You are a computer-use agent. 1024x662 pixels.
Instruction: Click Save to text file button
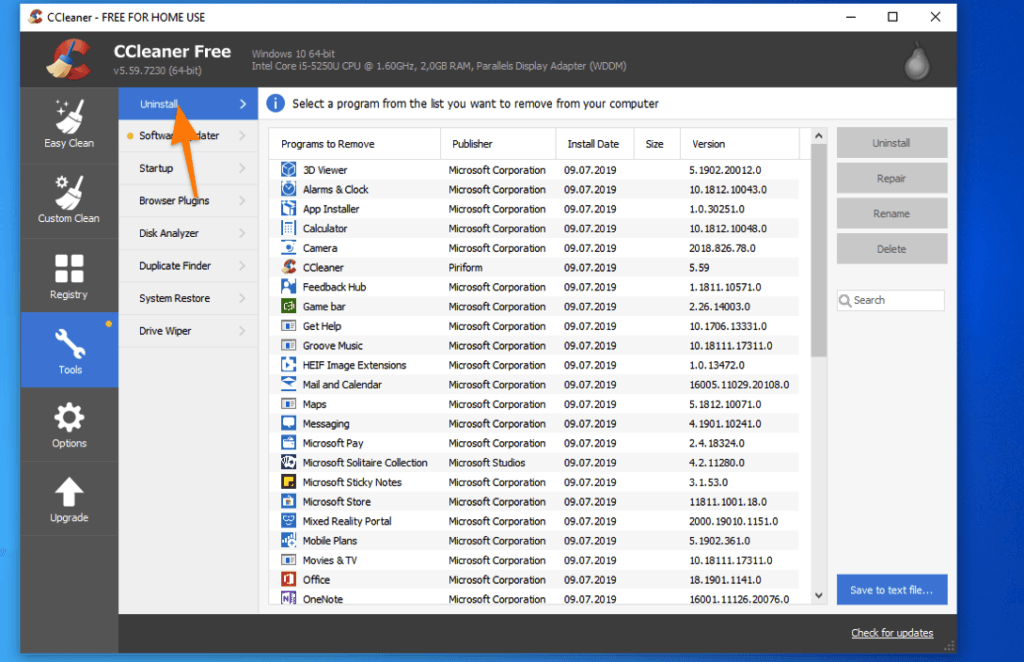[891, 590]
